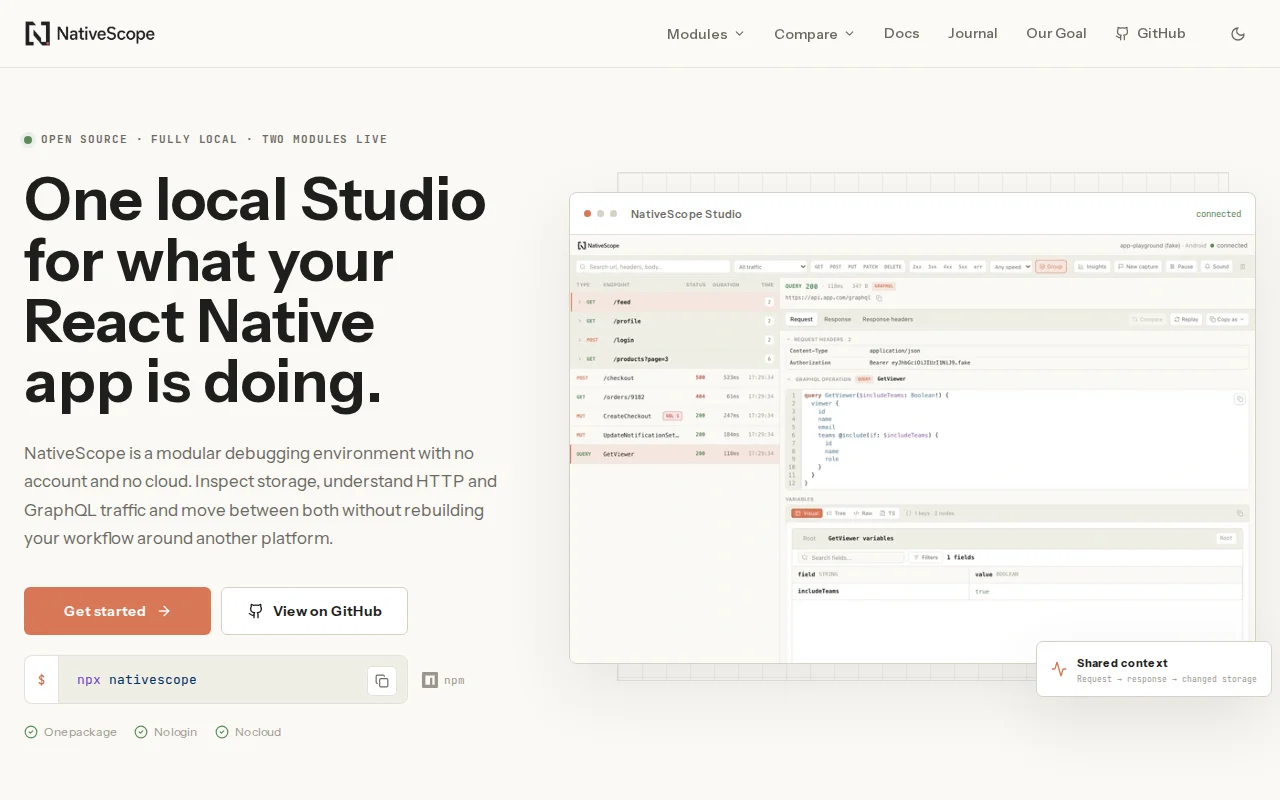Toggle the POST method filter in toolbar
Viewport: 1280px width, 800px height.
[x=835, y=267]
